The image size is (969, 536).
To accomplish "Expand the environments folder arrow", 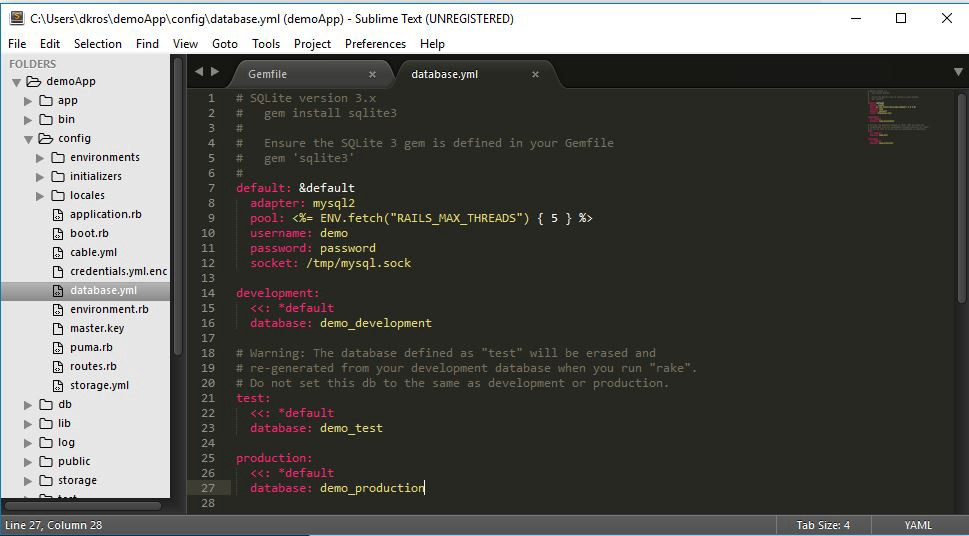I will [40, 158].
